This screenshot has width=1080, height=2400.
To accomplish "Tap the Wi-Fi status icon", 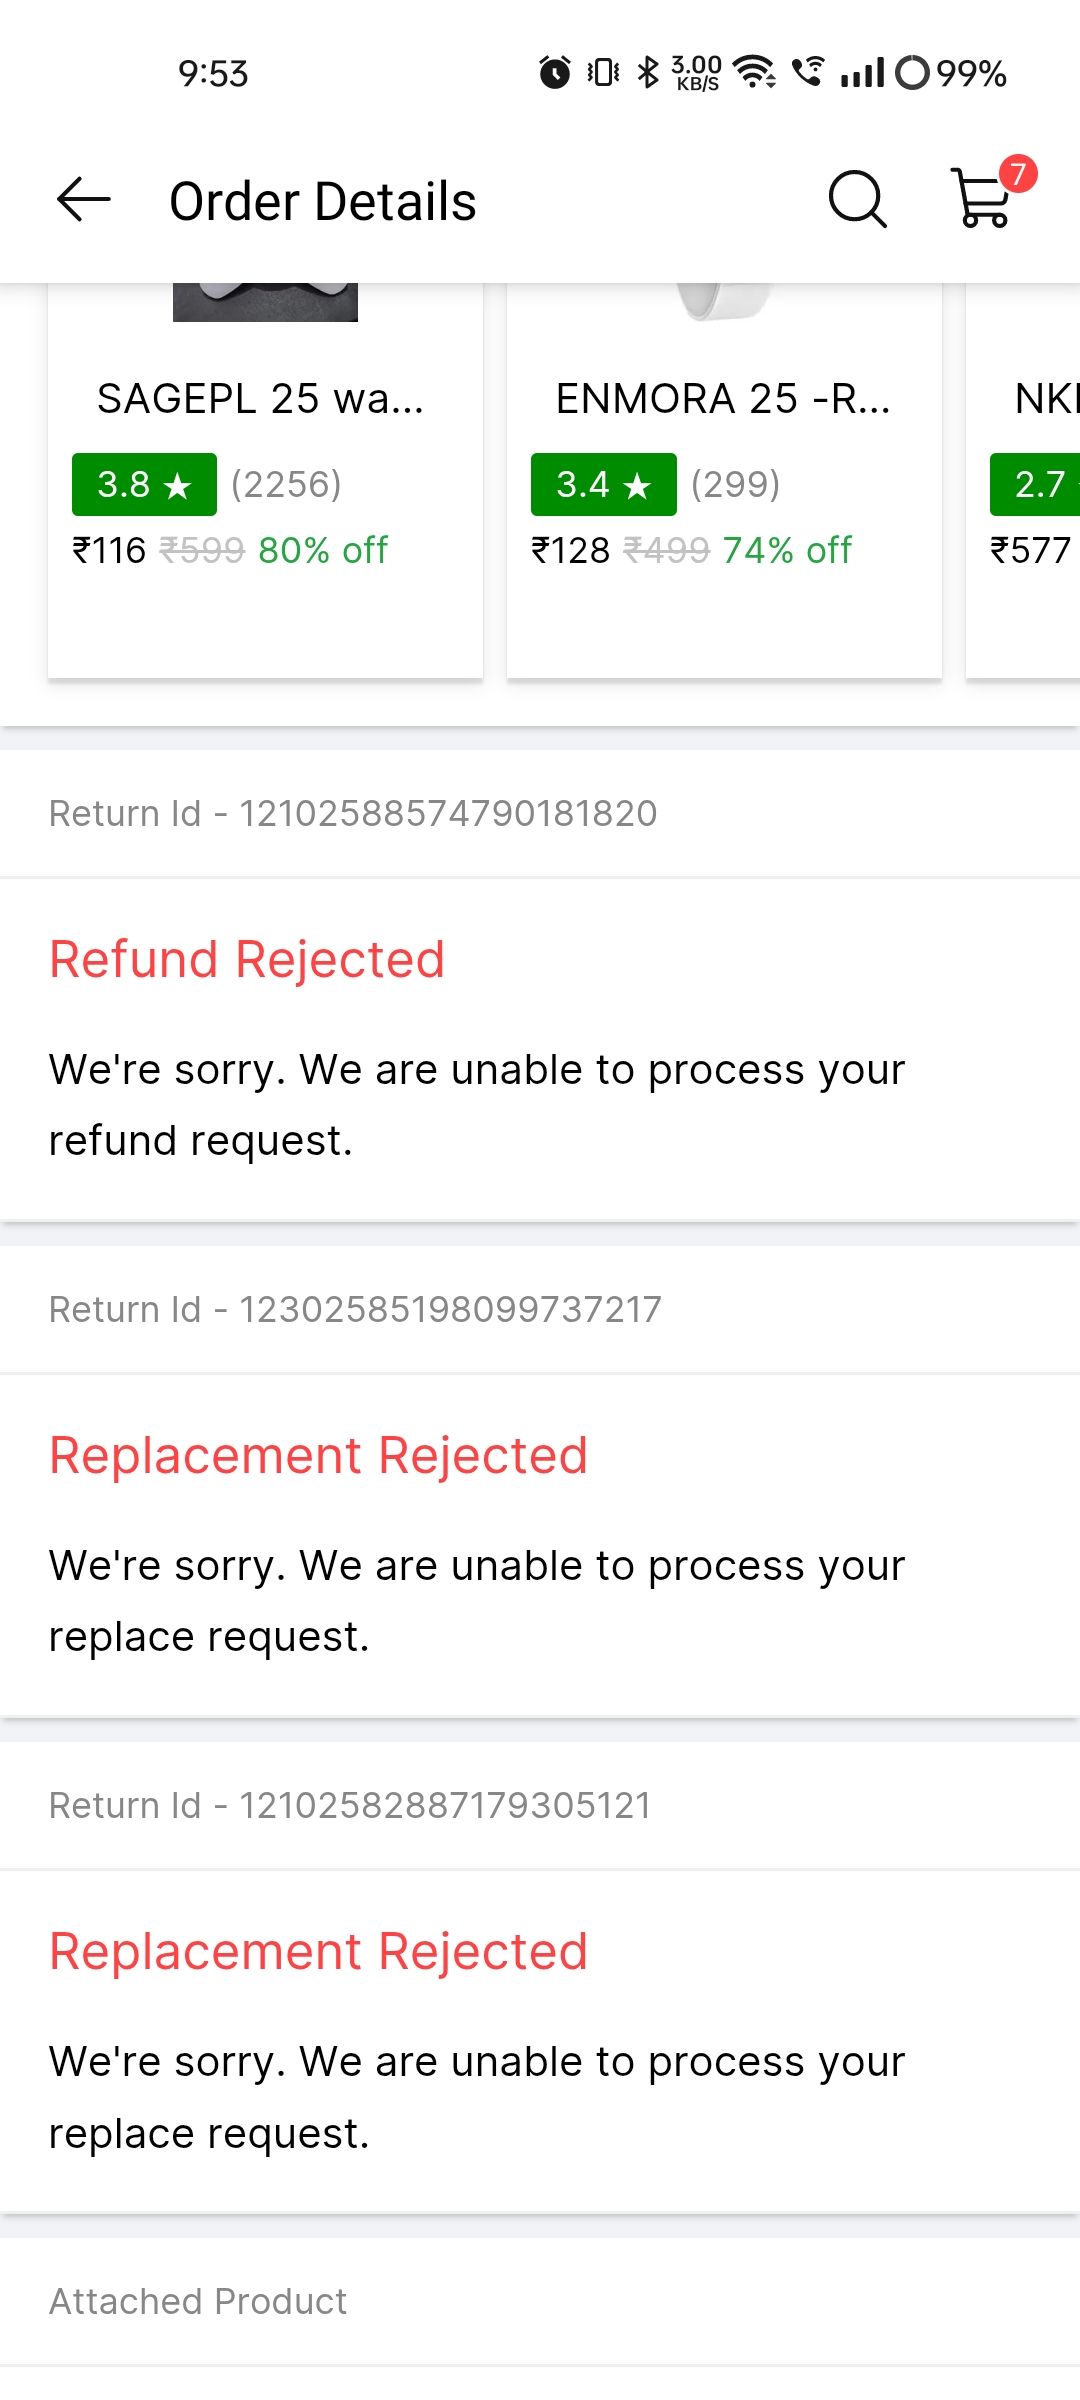I will 754,73.
